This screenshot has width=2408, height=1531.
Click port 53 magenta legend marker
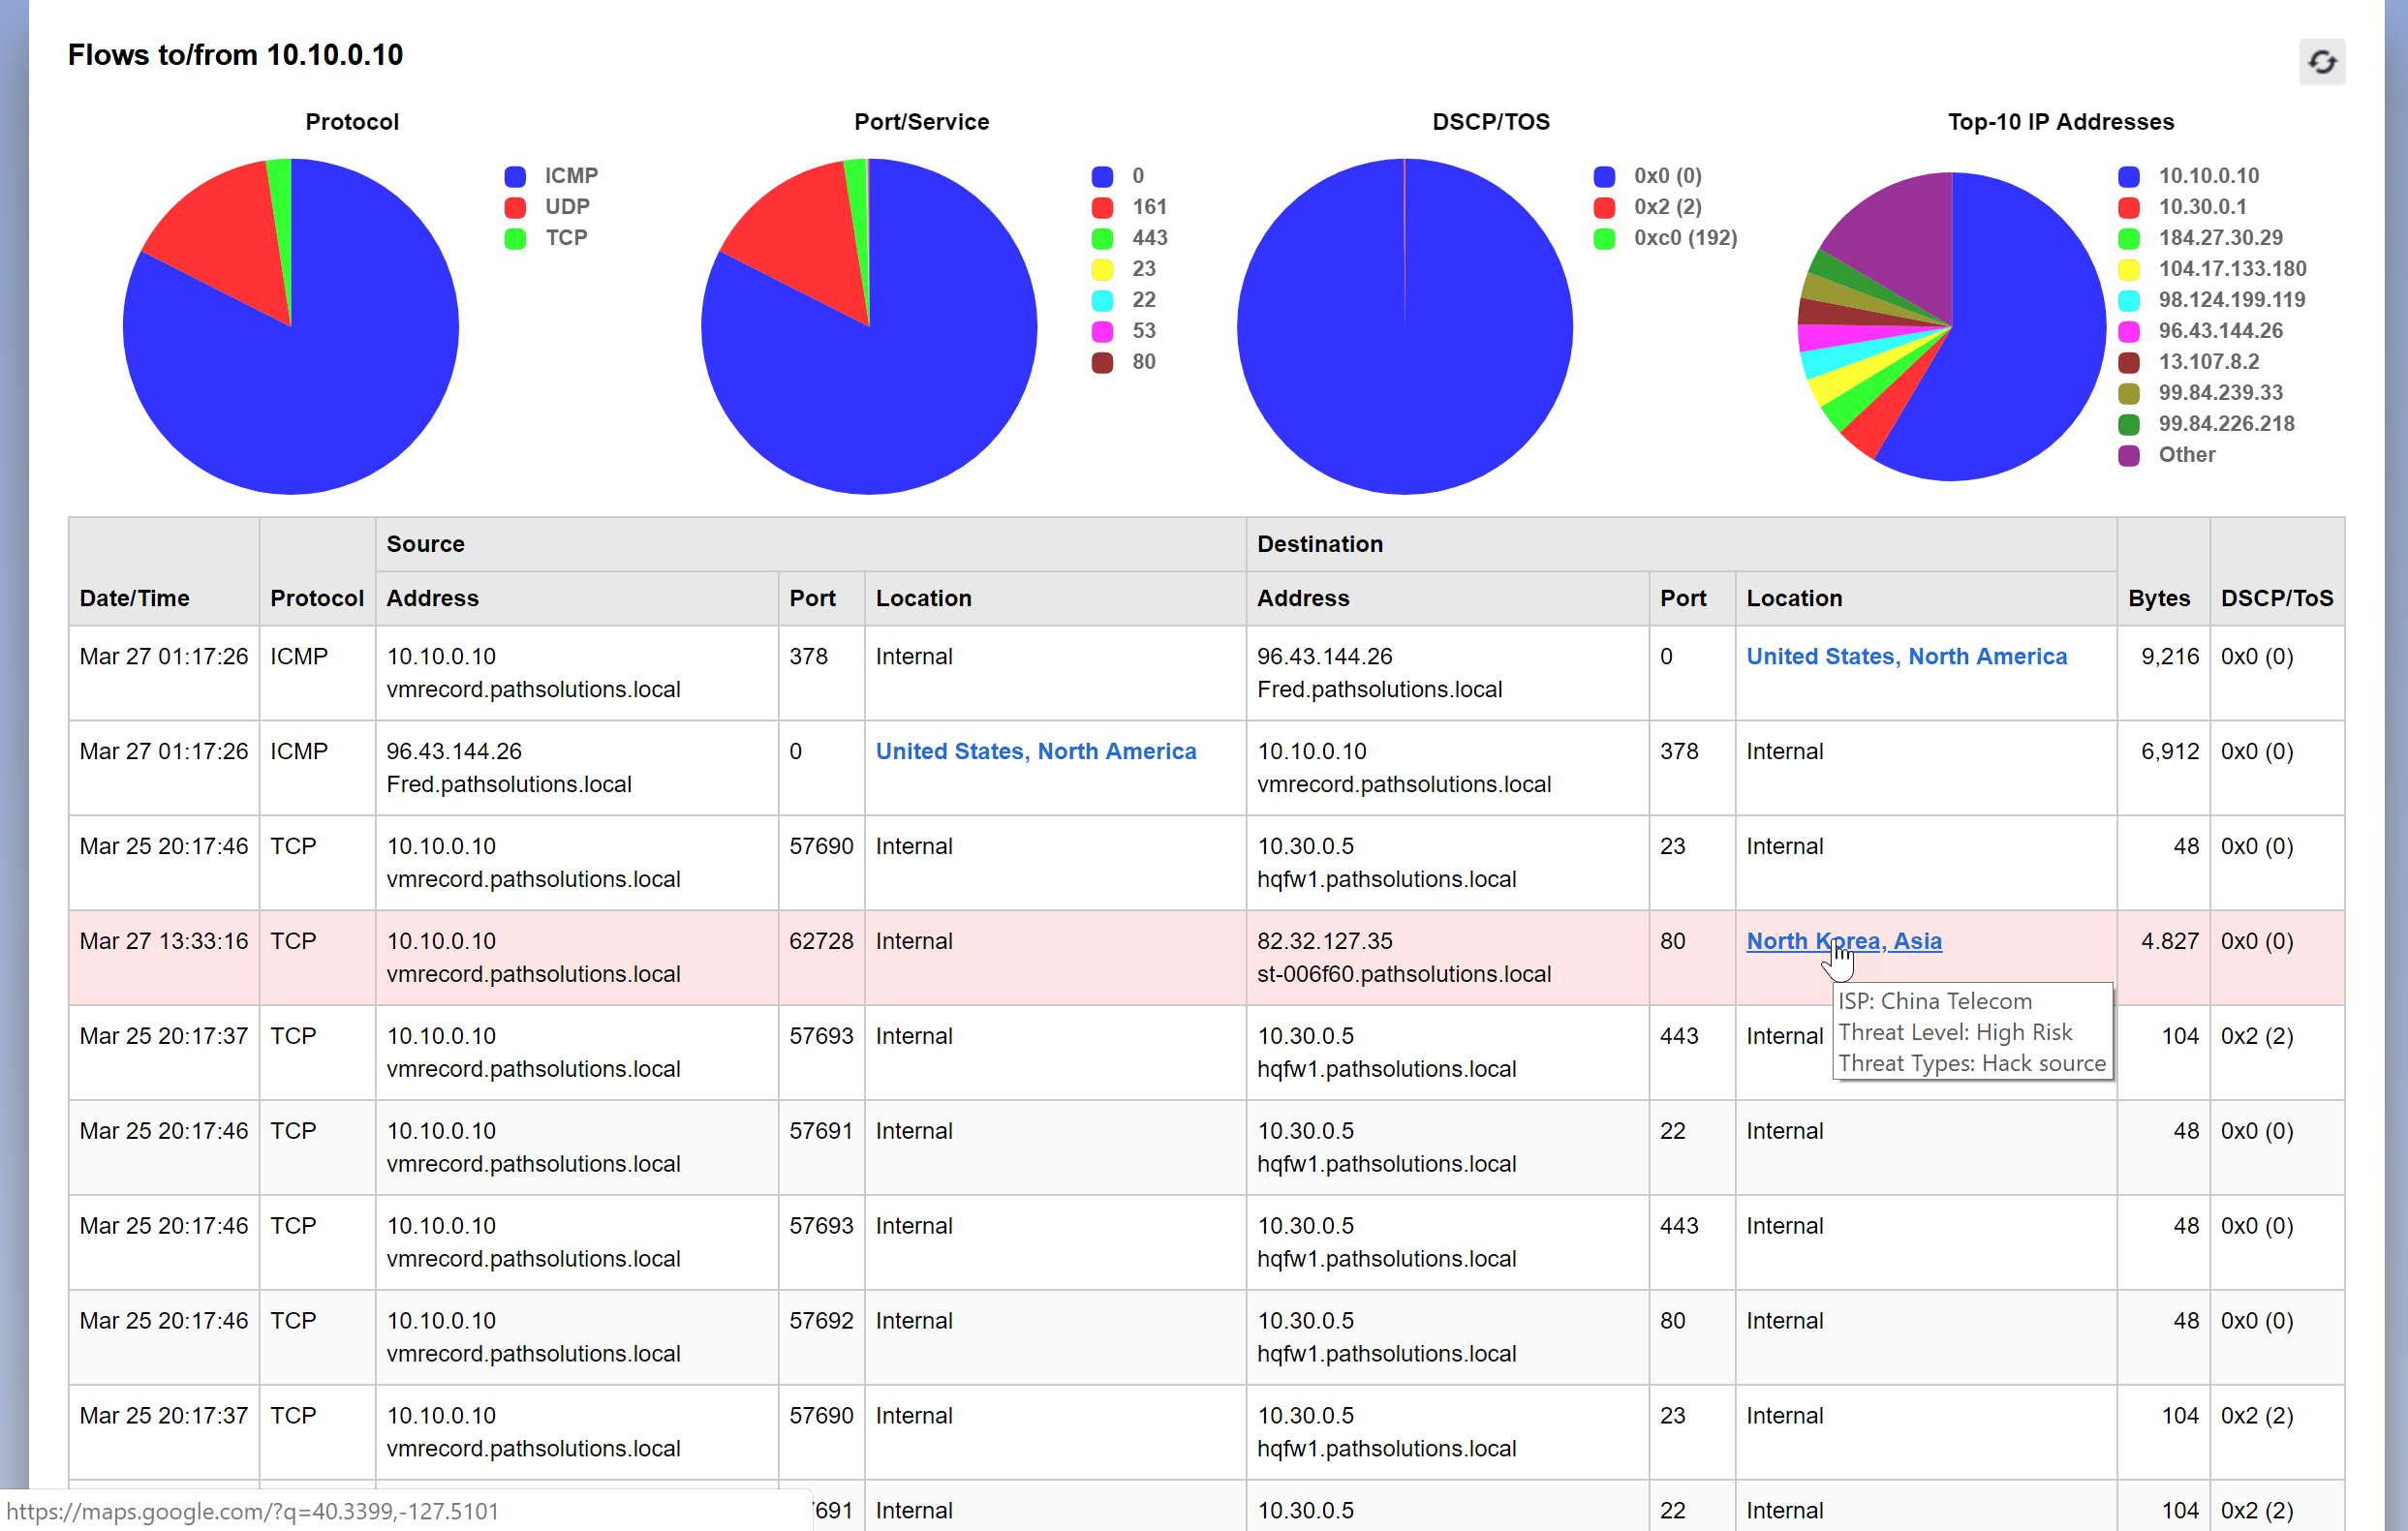[x=1102, y=331]
